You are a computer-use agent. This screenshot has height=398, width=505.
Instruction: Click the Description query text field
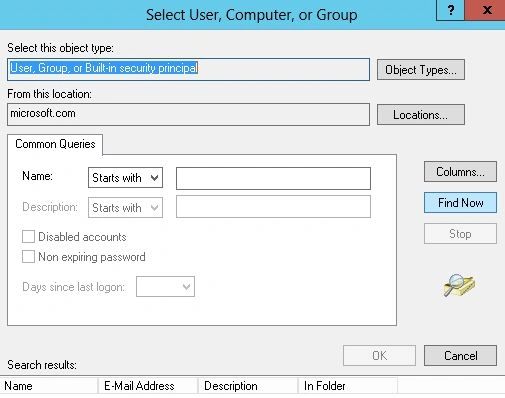coord(273,207)
